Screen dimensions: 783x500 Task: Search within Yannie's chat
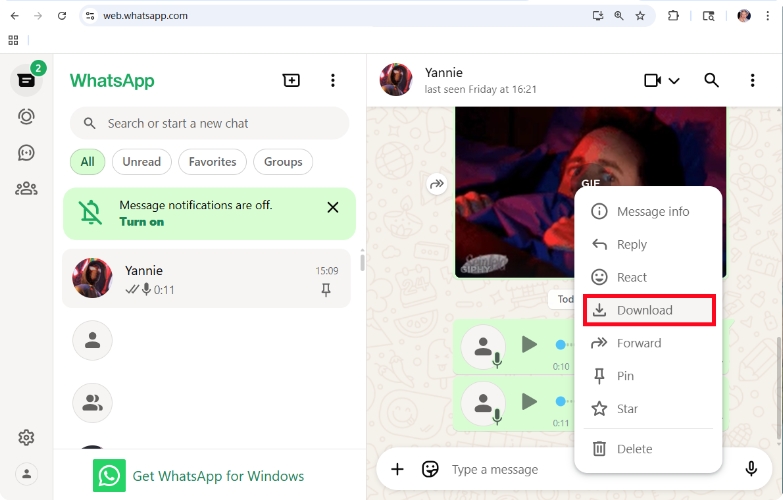tap(711, 80)
